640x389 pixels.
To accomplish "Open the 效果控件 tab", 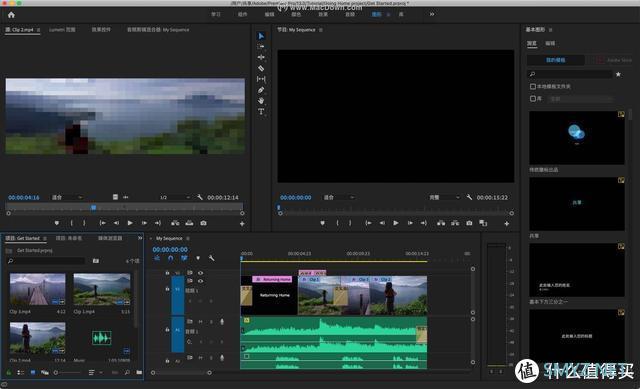I will 101,30.
